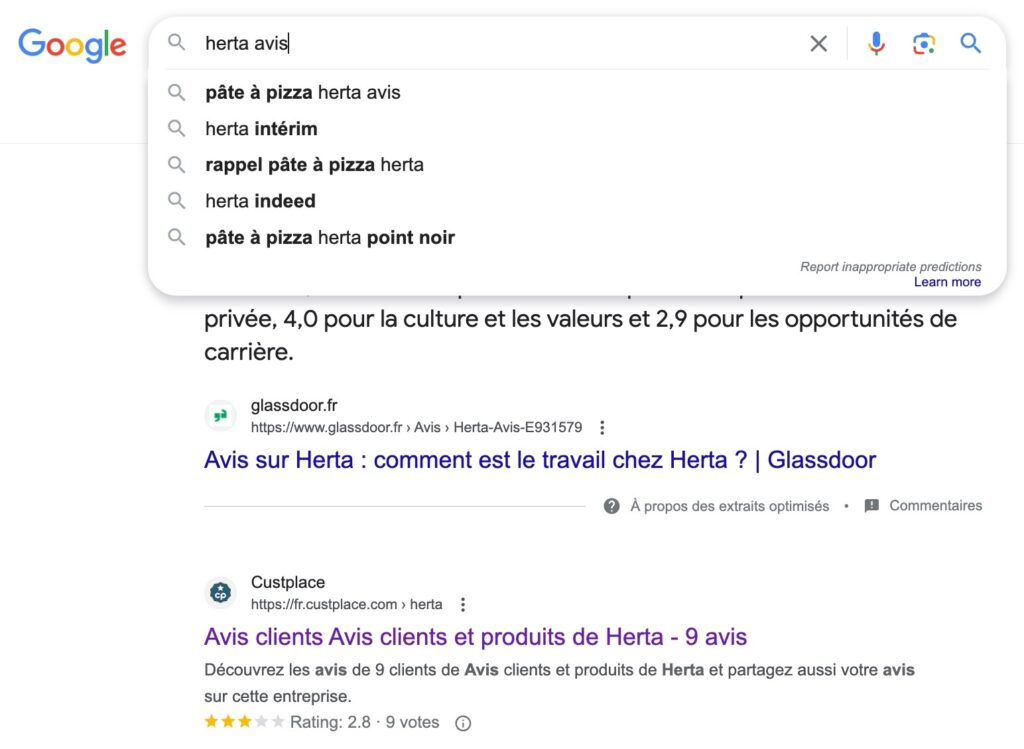The width and height of the screenshot is (1024, 749).
Task: Open the three-dot menu on the Glassdoor result
Action: (x=602, y=426)
